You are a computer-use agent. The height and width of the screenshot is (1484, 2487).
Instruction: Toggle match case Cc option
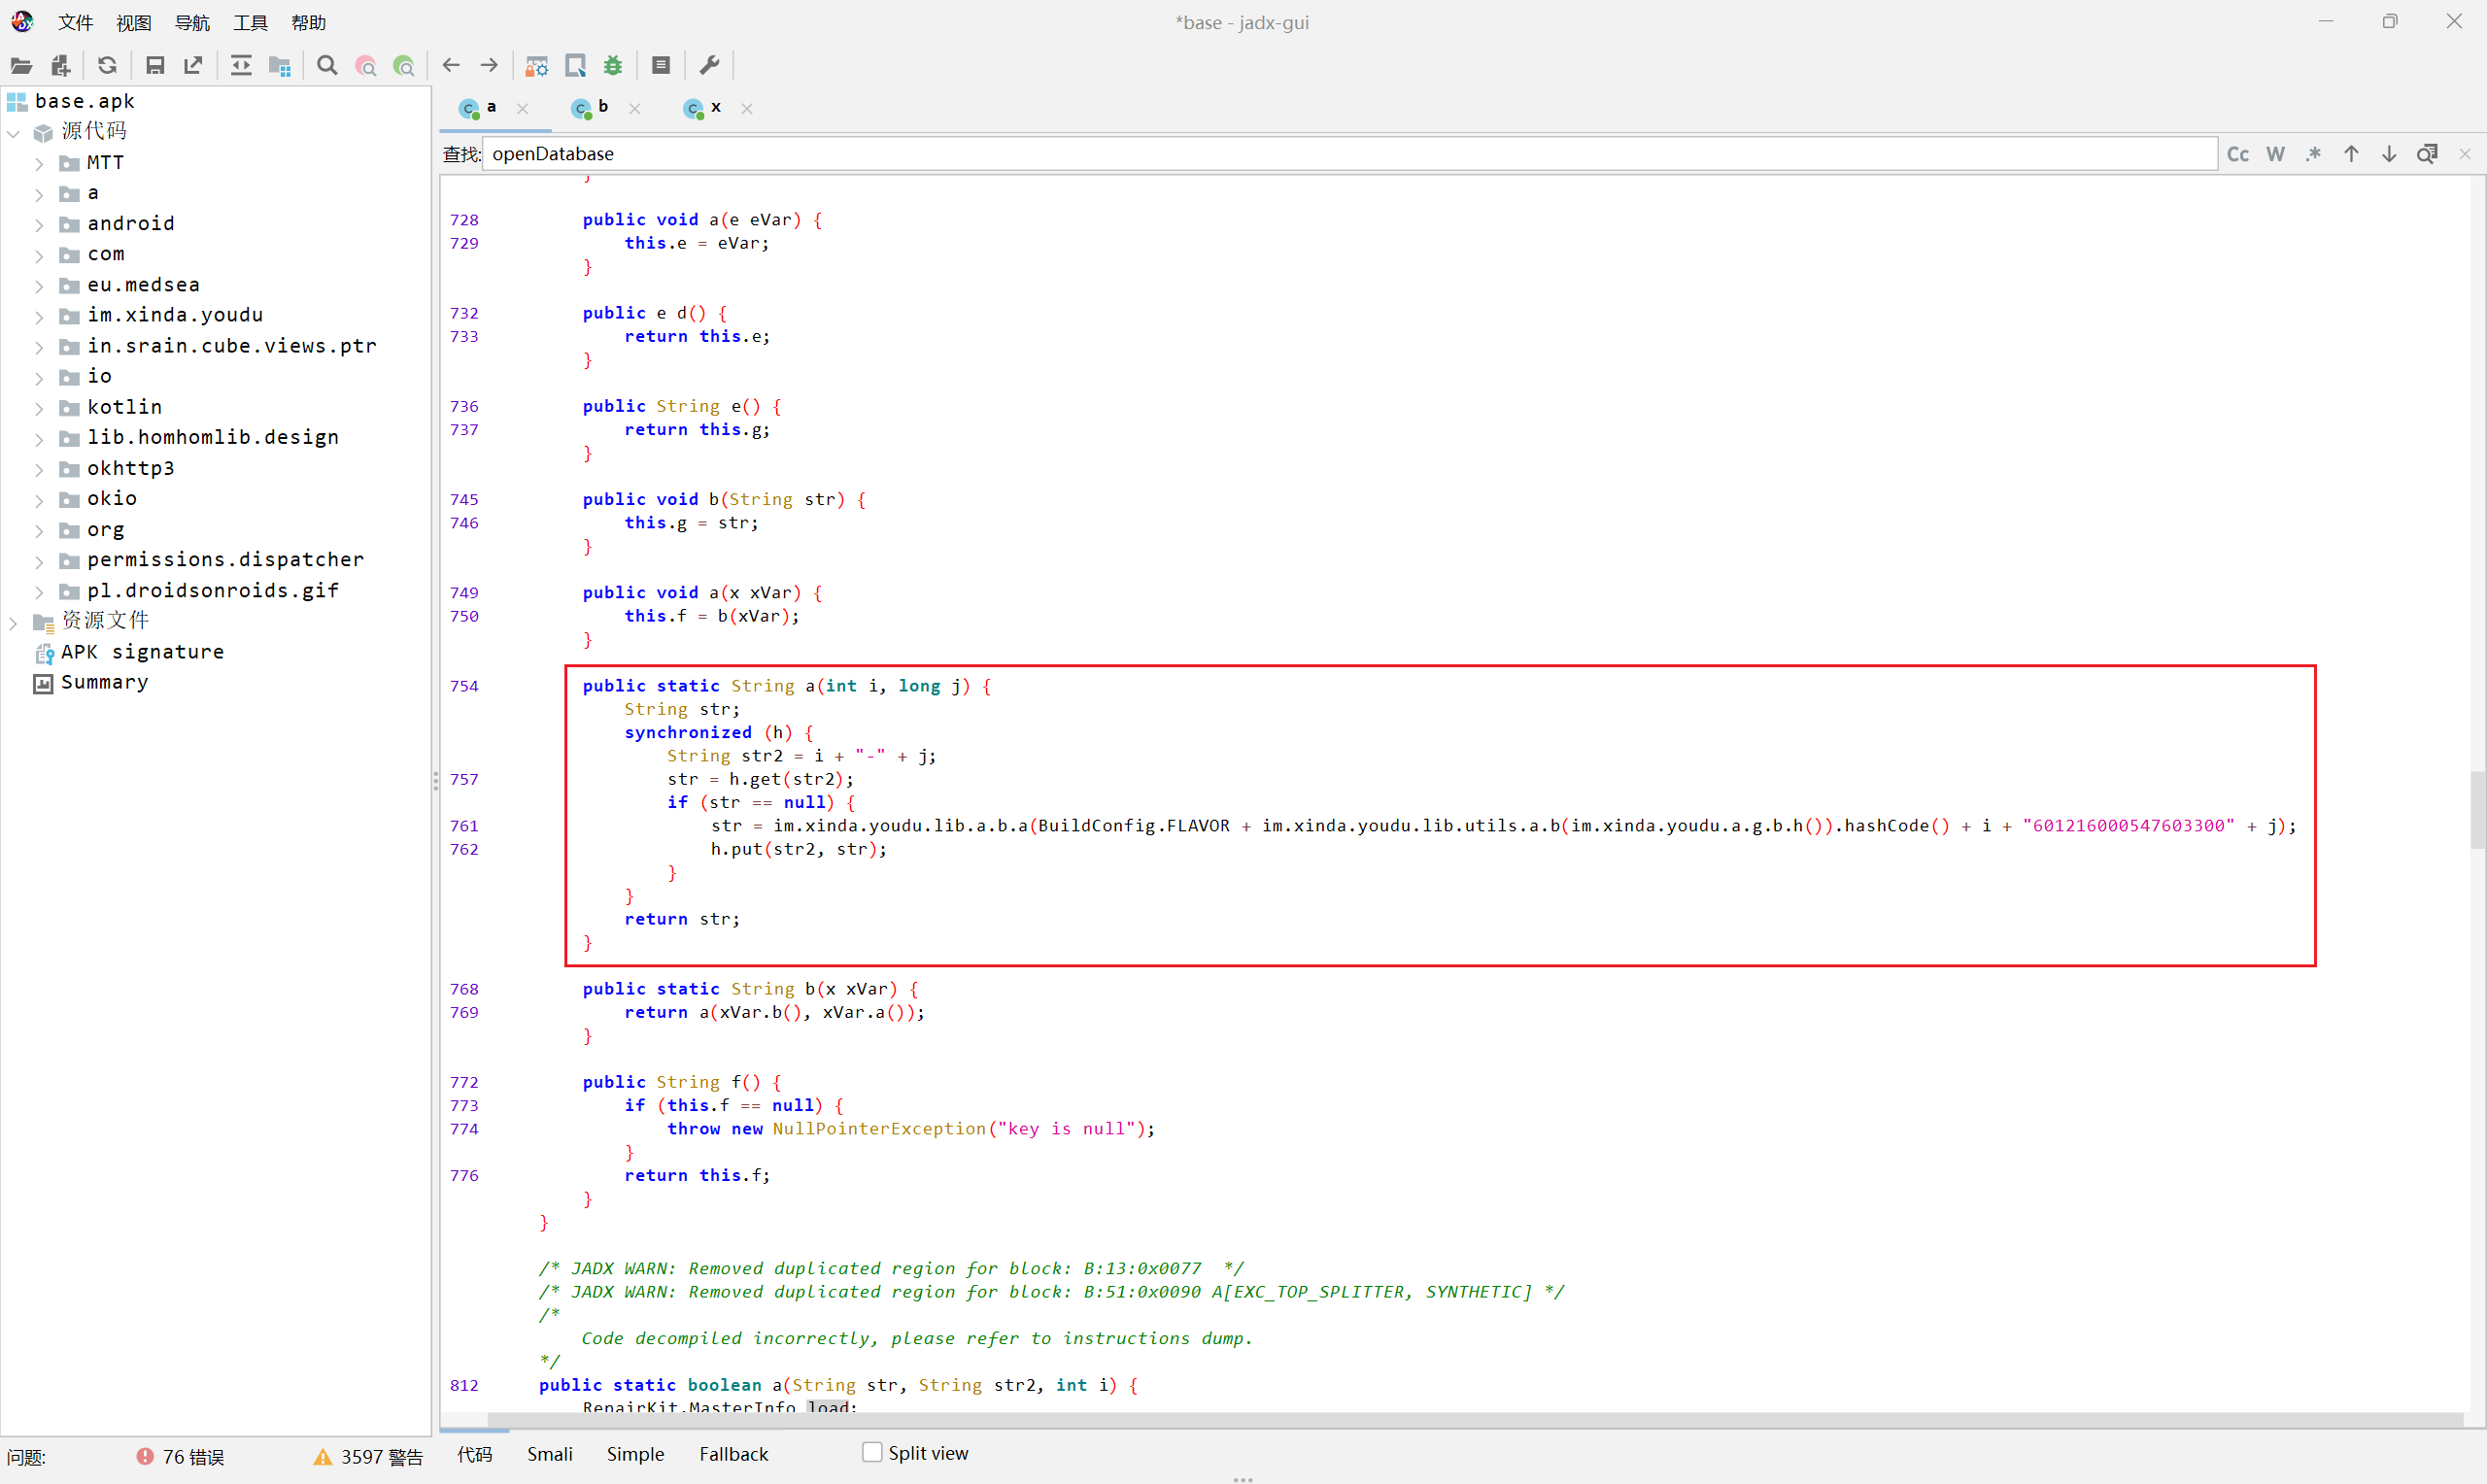(x=2238, y=154)
